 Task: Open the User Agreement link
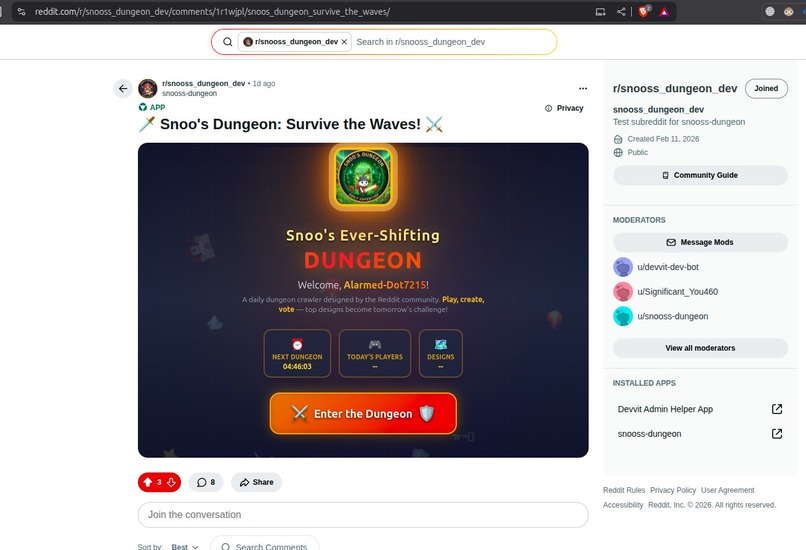(x=727, y=490)
